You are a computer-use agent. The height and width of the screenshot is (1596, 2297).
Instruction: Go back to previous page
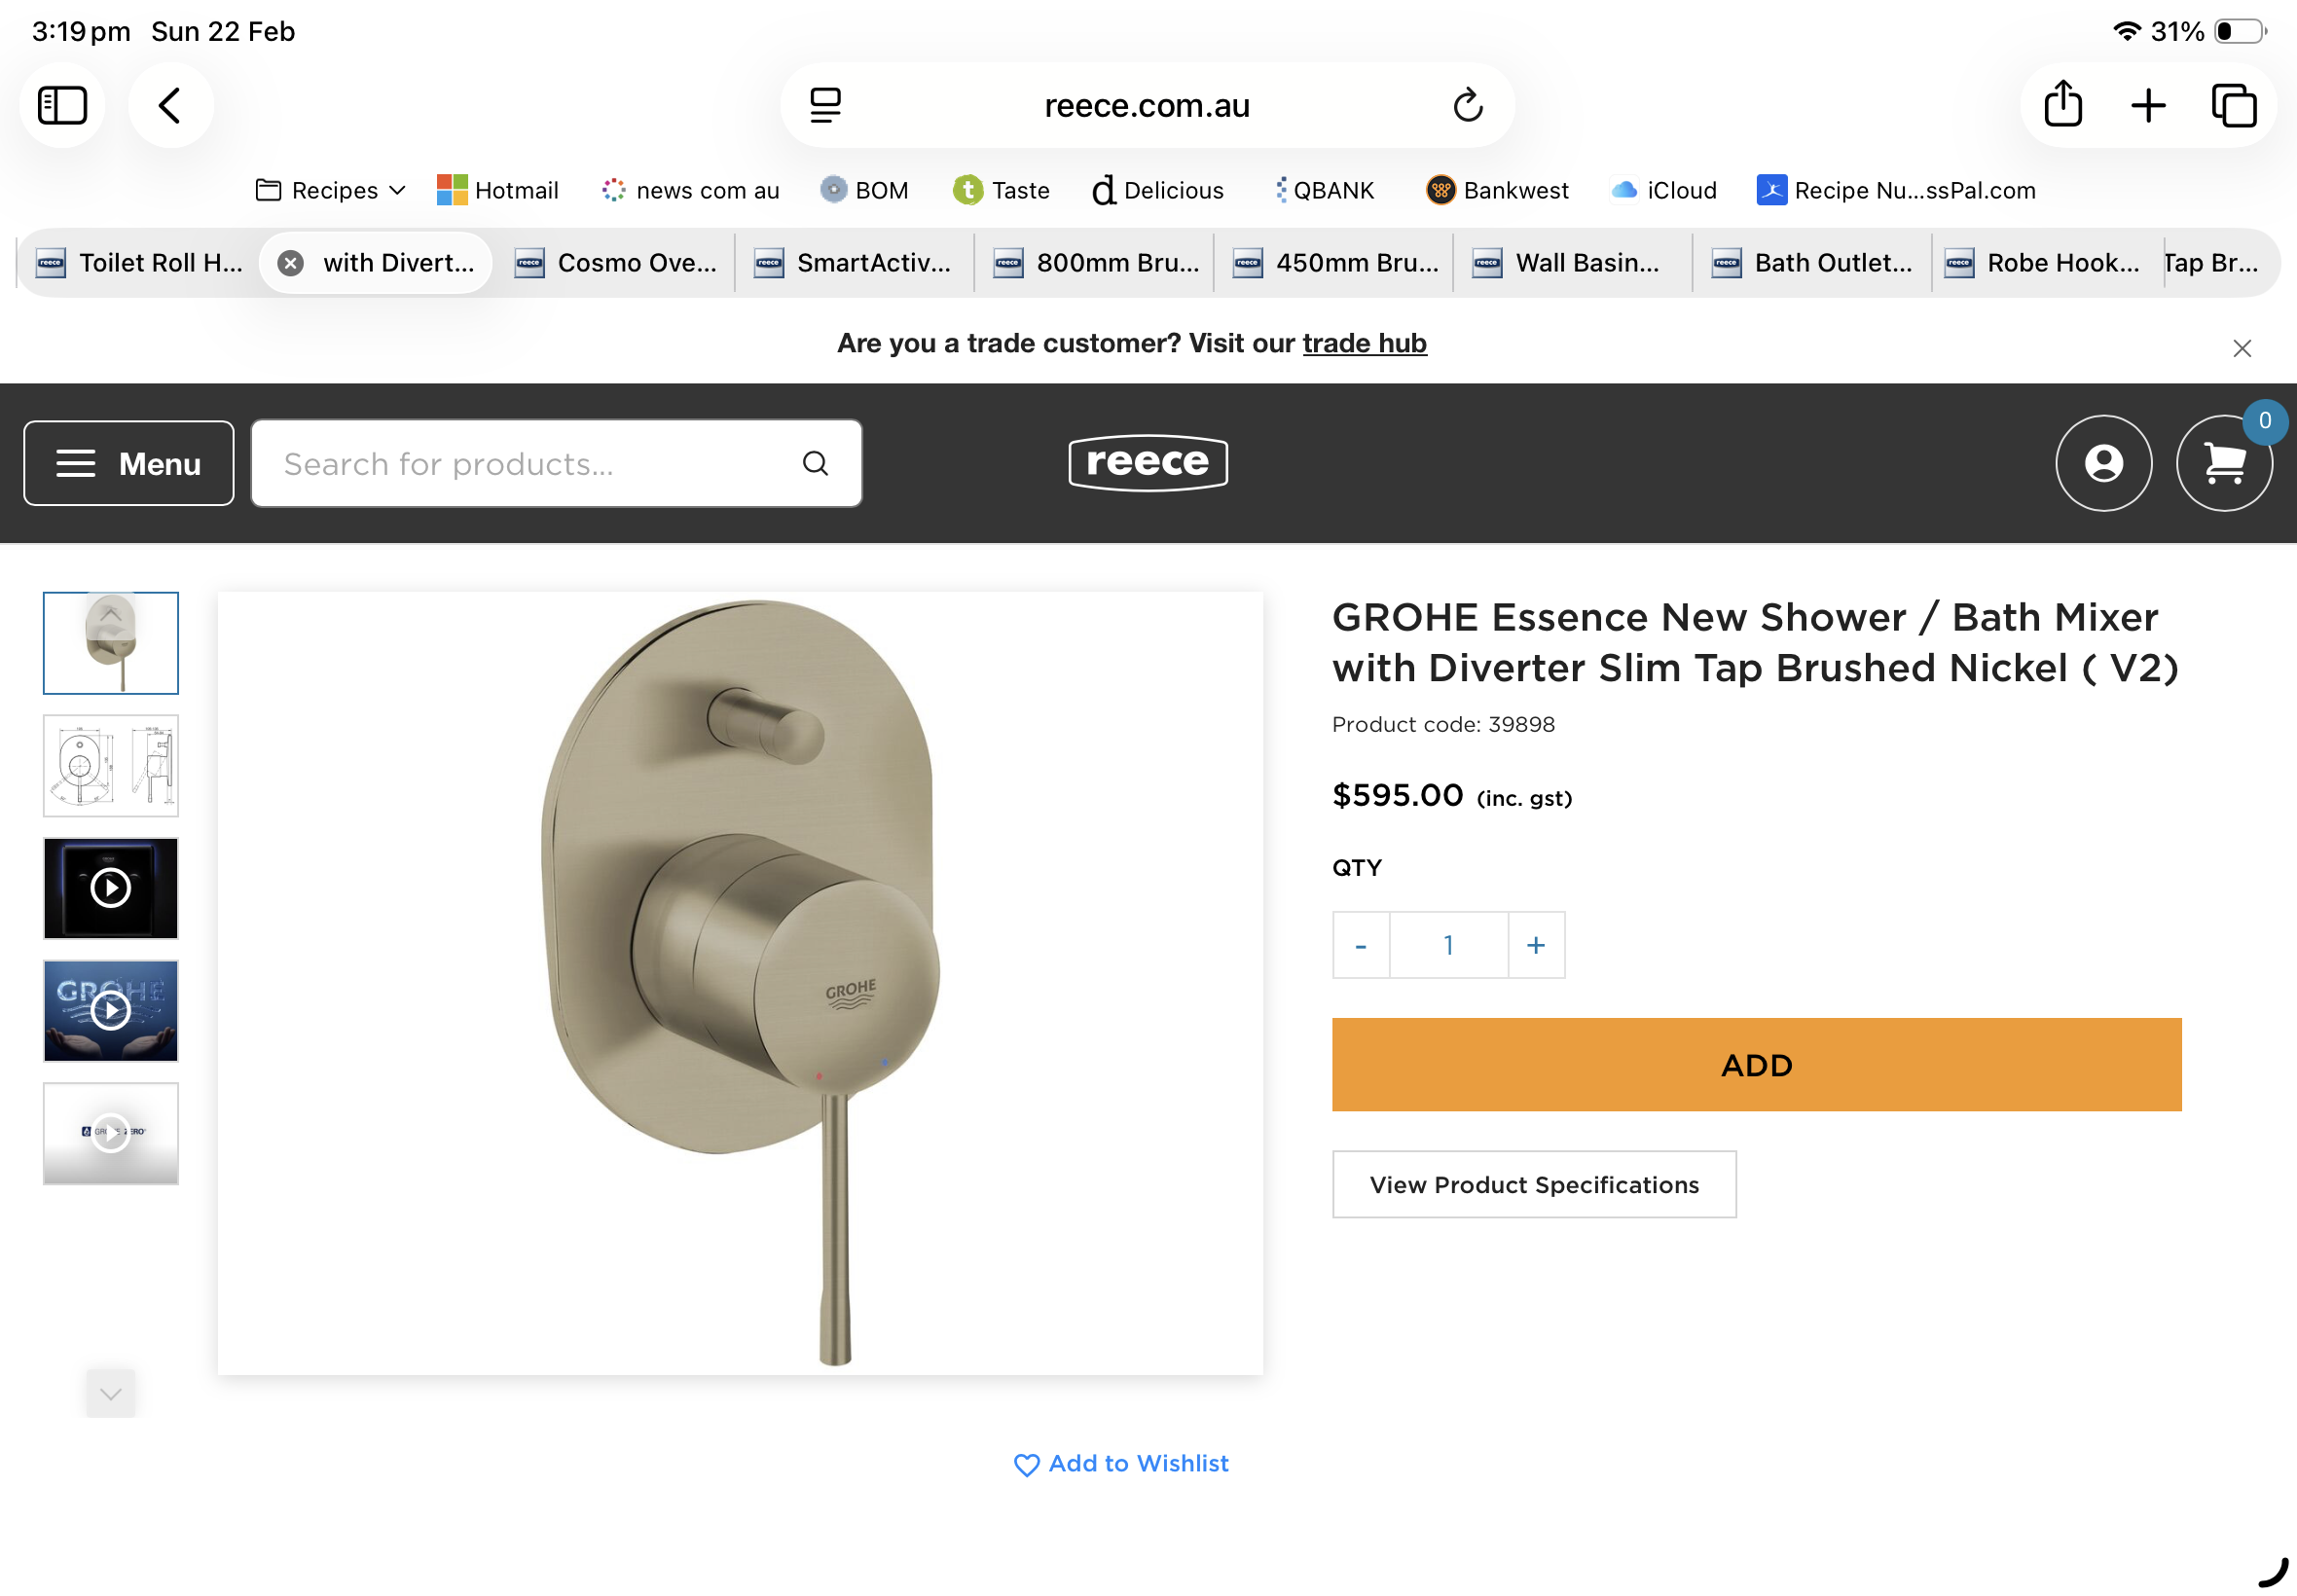coord(170,105)
